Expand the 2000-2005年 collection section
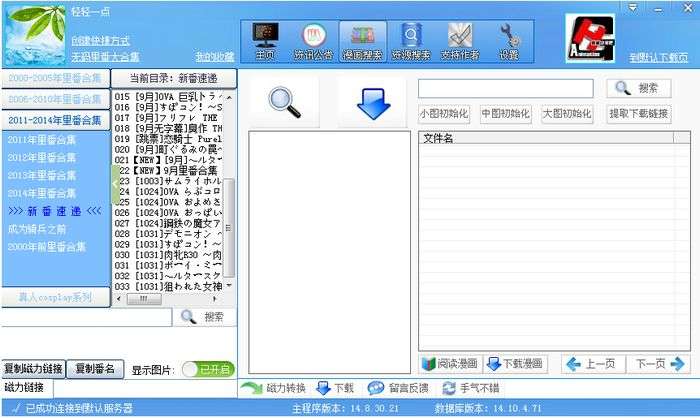Screen dimensions: 700x418 point(55,78)
